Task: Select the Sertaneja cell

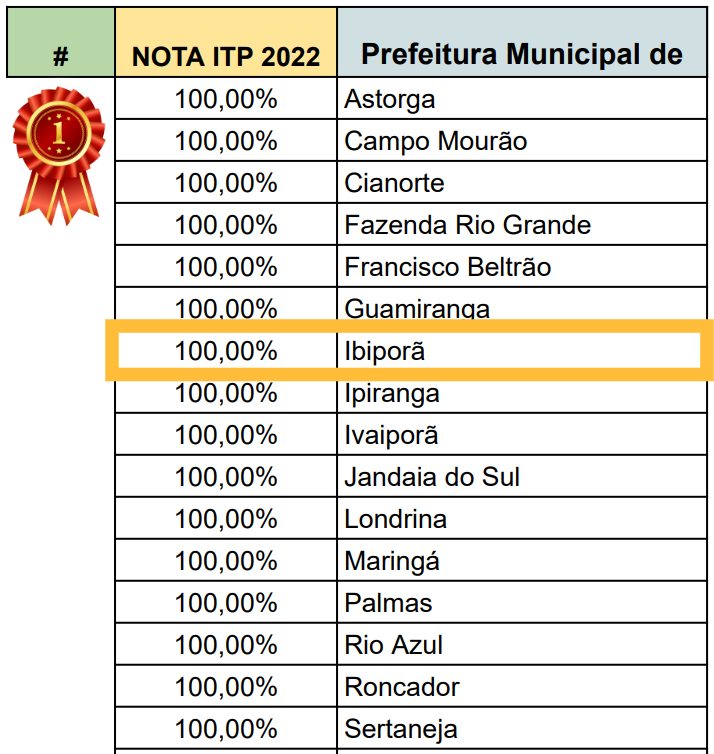Action: pyautogui.click(x=522, y=729)
